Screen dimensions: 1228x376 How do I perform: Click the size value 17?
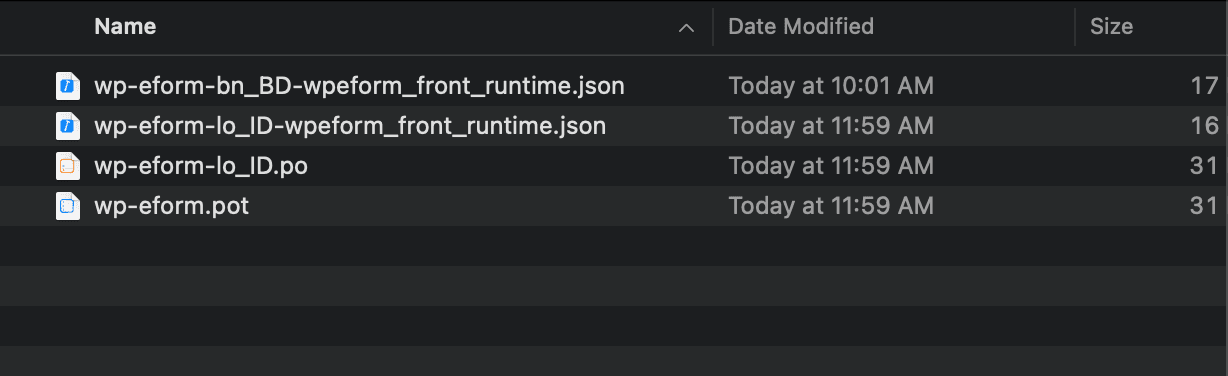click(x=1205, y=86)
